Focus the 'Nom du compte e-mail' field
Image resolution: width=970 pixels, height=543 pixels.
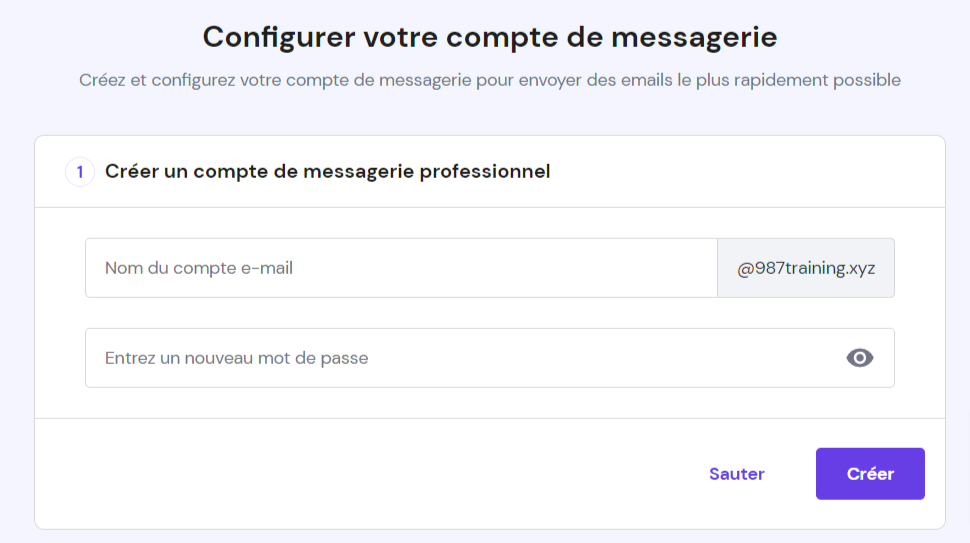[400, 268]
